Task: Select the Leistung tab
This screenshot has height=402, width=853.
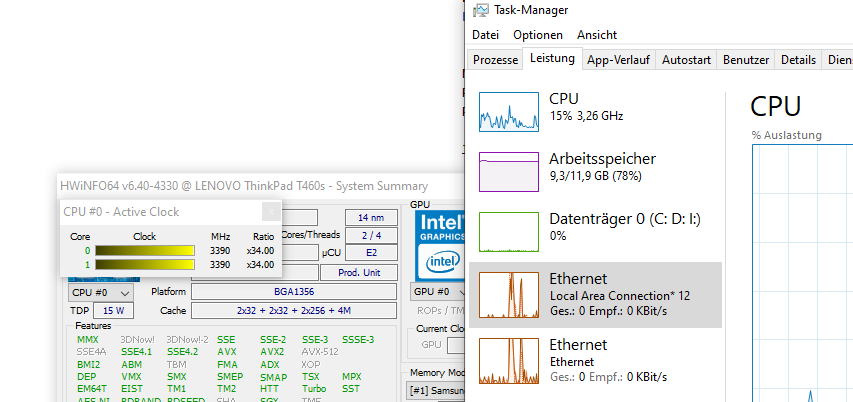Action: [x=552, y=58]
